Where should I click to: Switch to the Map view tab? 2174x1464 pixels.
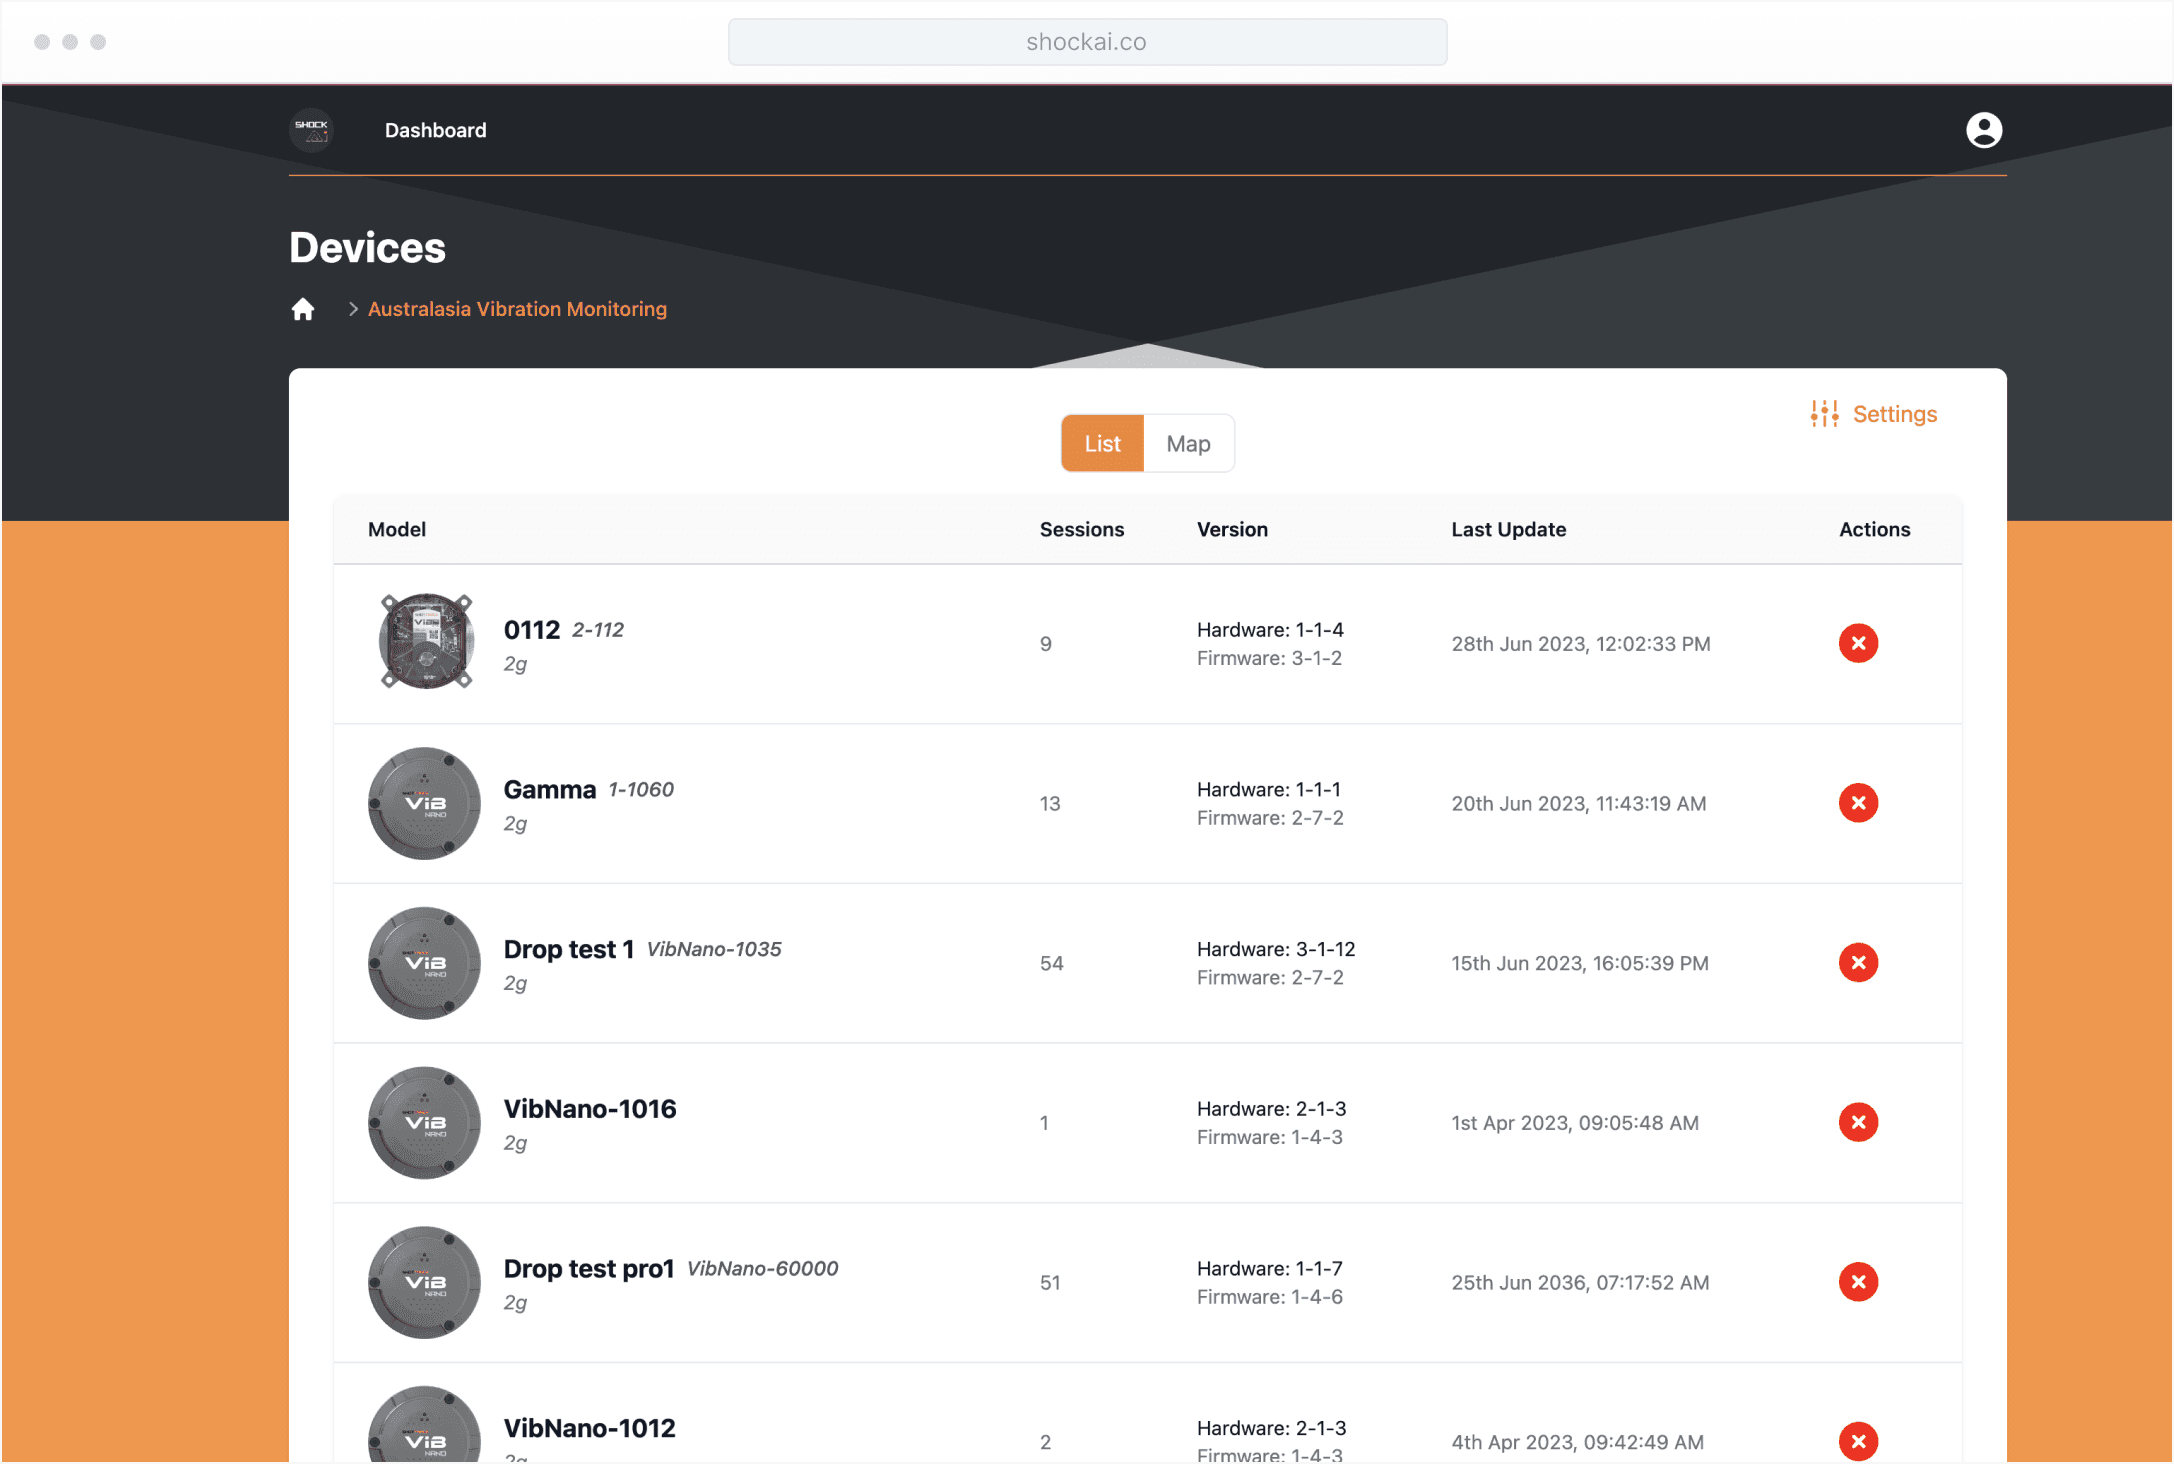click(x=1188, y=443)
